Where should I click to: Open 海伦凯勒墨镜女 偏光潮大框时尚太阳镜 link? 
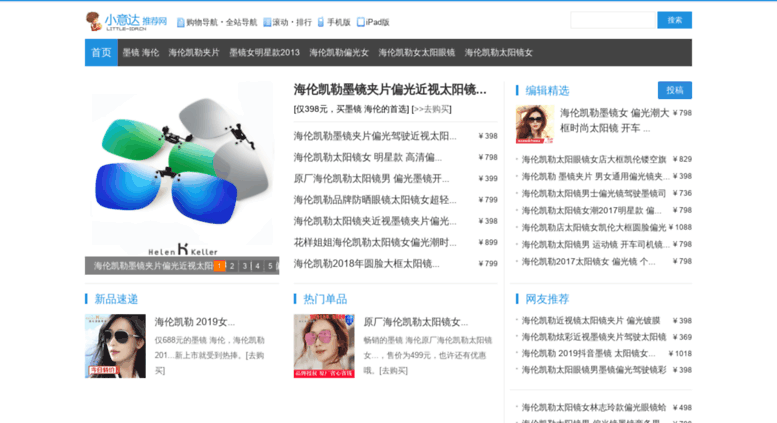(x=614, y=120)
